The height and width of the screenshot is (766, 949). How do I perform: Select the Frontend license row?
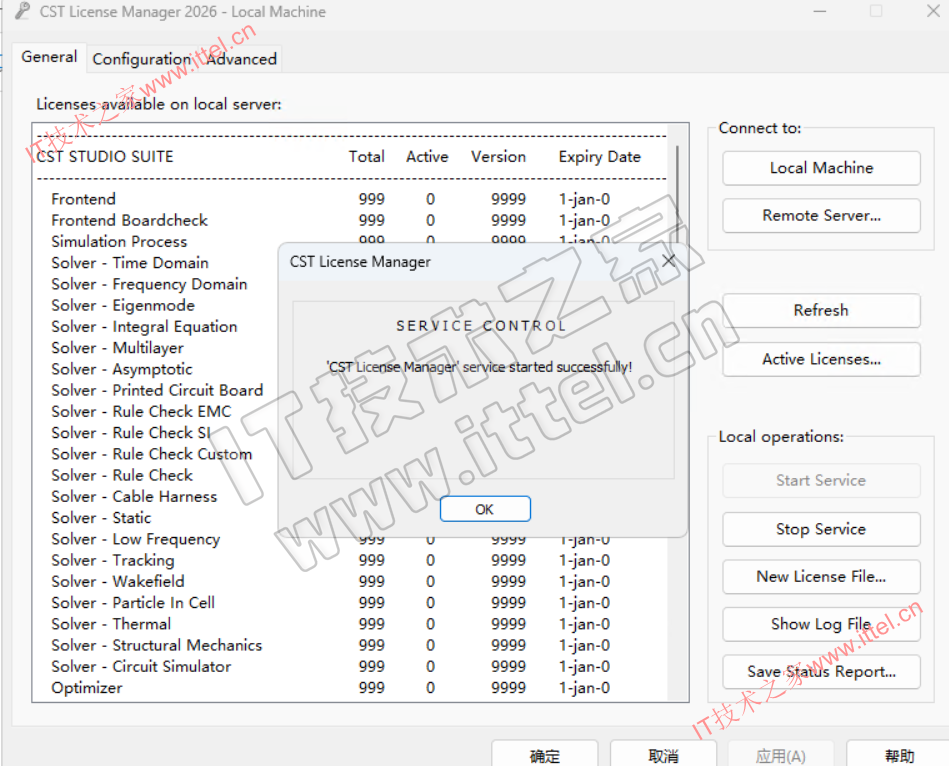pyautogui.click(x=84, y=199)
